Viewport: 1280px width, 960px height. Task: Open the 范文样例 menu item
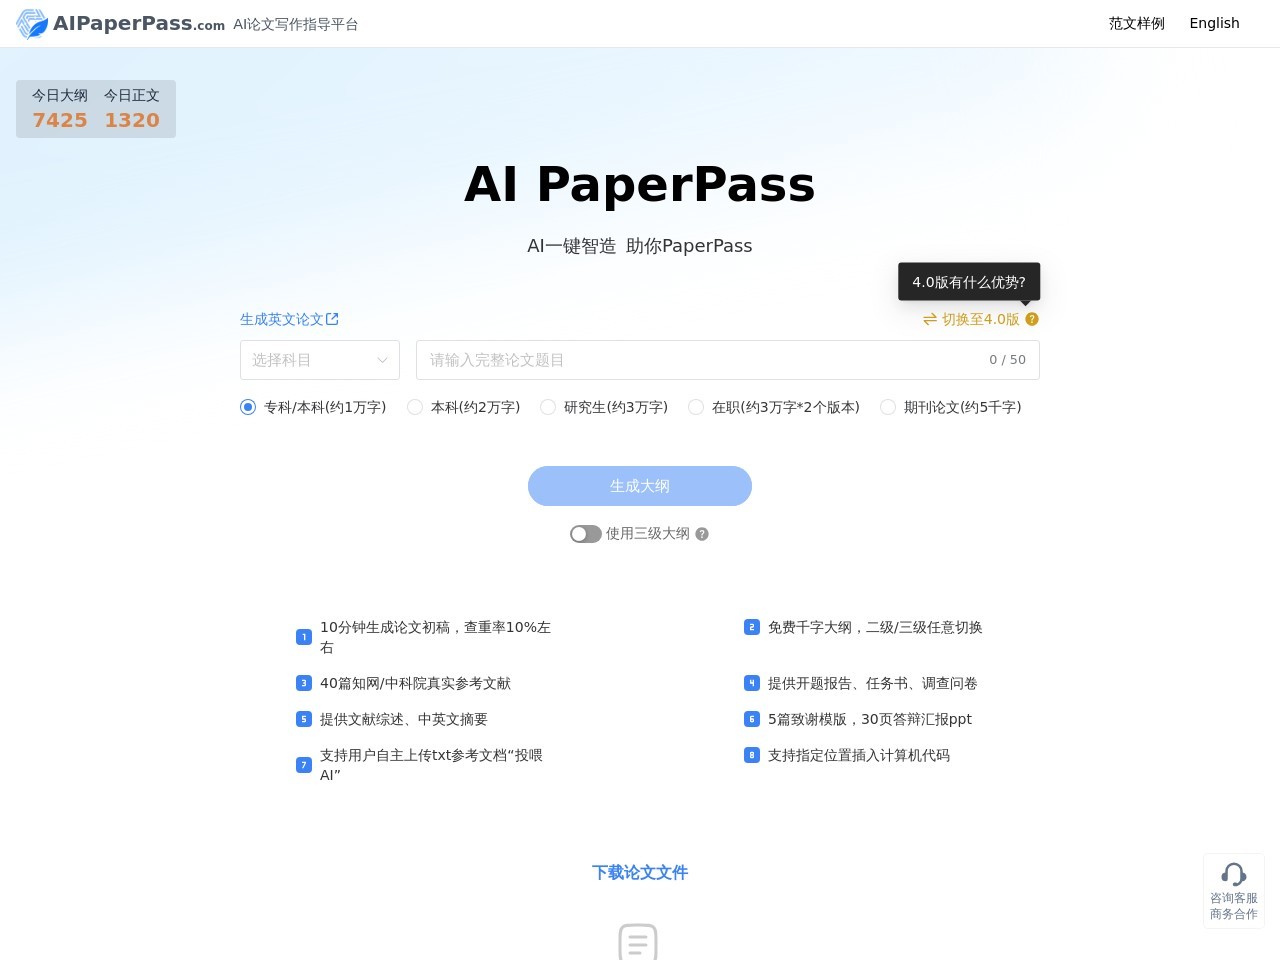[1137, 23]
